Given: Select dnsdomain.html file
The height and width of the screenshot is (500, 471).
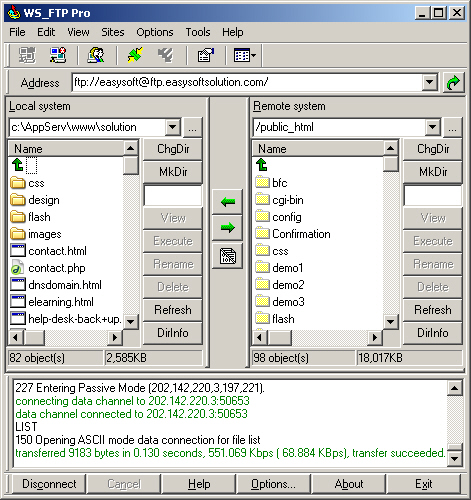Looking at the screenshot, I should [56, 285].
